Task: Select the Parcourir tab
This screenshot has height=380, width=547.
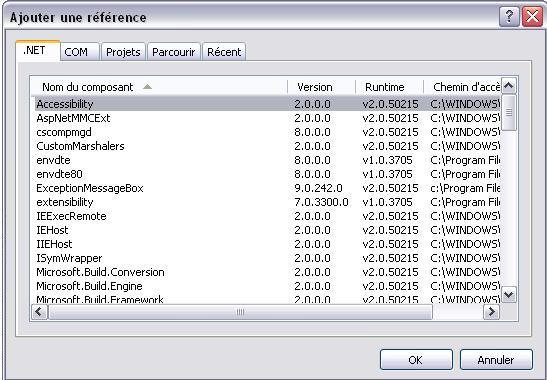Action: (x=174, y=52)
